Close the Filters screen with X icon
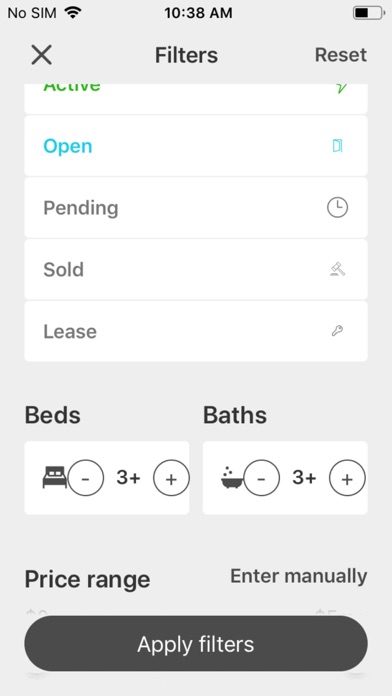 coord(42,55)
